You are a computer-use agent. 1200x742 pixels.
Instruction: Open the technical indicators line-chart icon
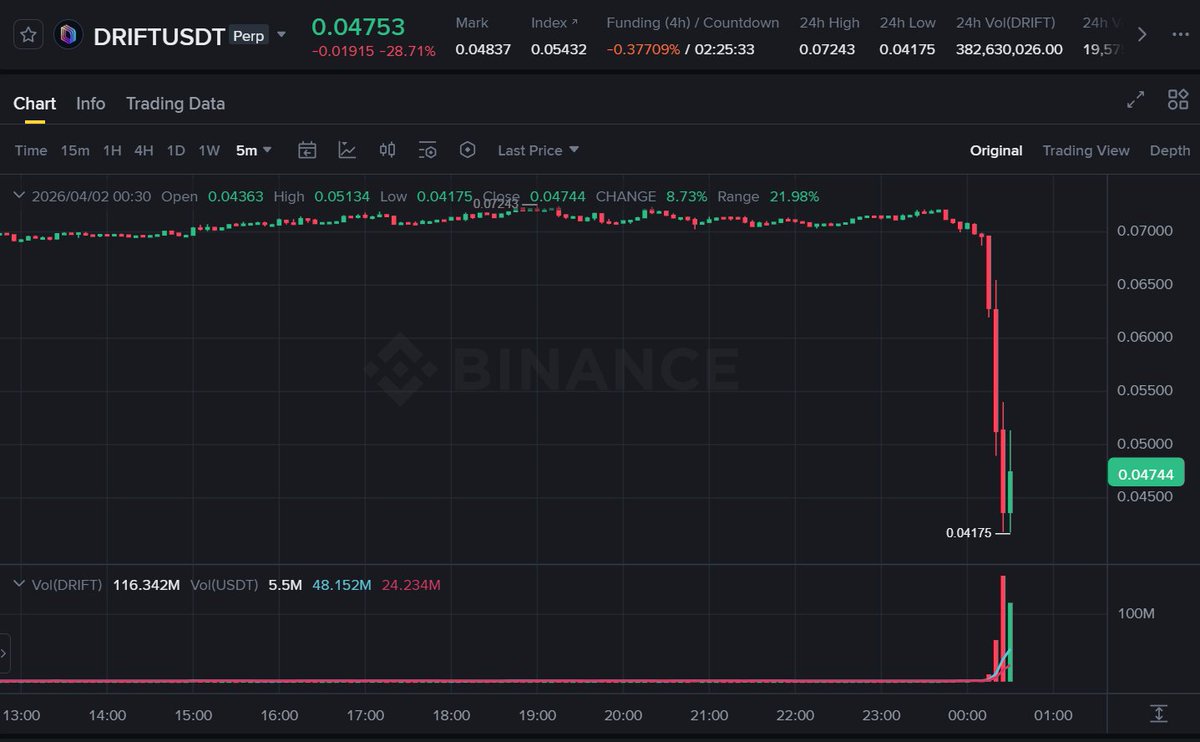tap(347, 150)
